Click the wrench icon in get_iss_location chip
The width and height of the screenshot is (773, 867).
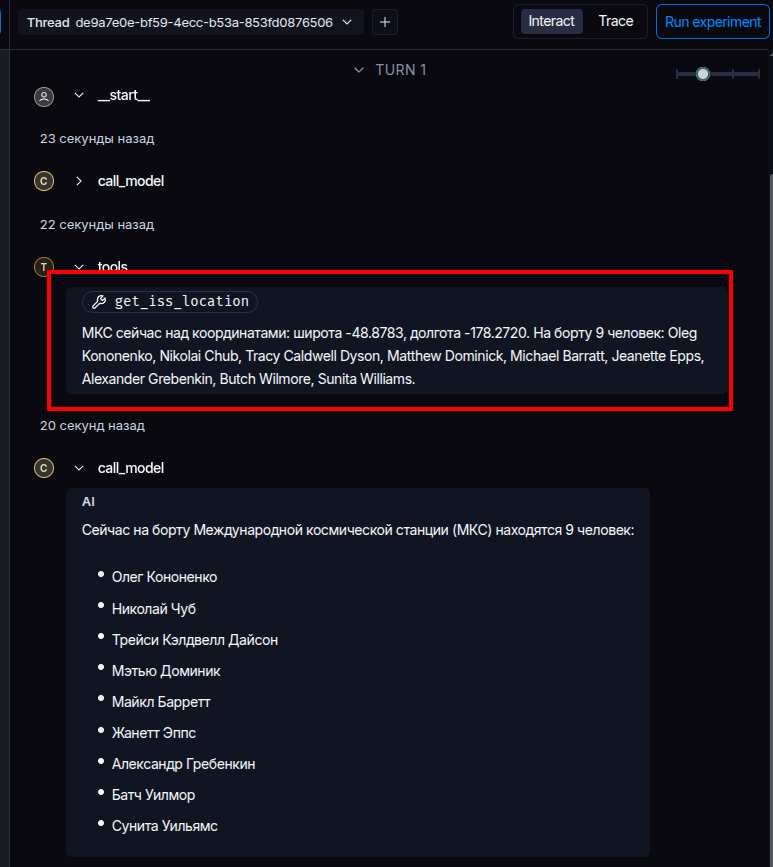point(99,301)
